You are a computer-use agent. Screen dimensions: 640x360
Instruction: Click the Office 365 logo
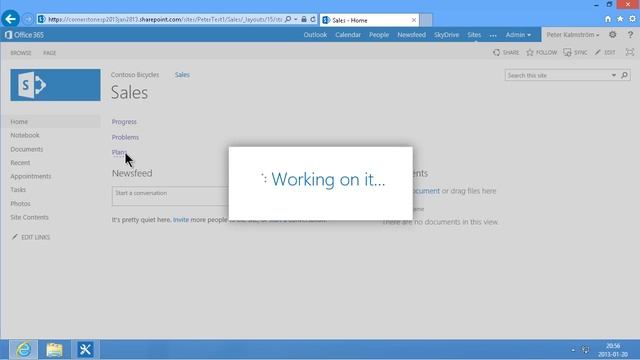click(24, 35)
